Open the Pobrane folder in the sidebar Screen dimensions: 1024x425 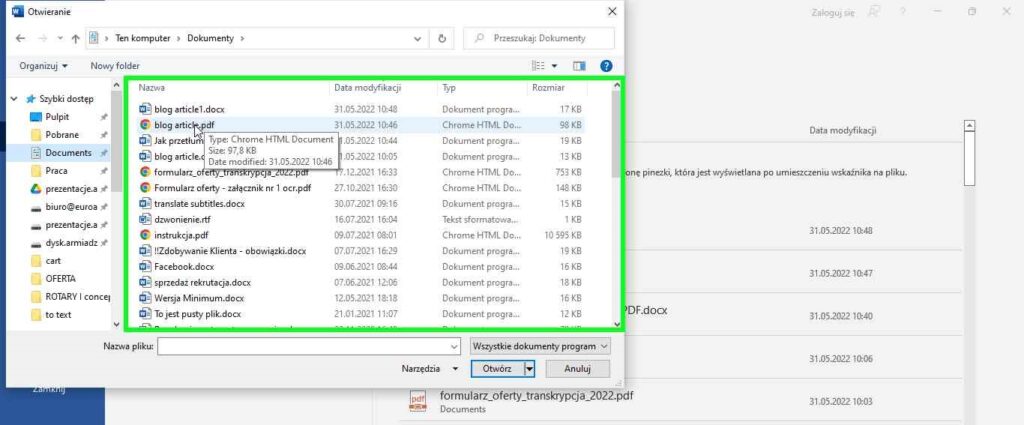point(62,135)
